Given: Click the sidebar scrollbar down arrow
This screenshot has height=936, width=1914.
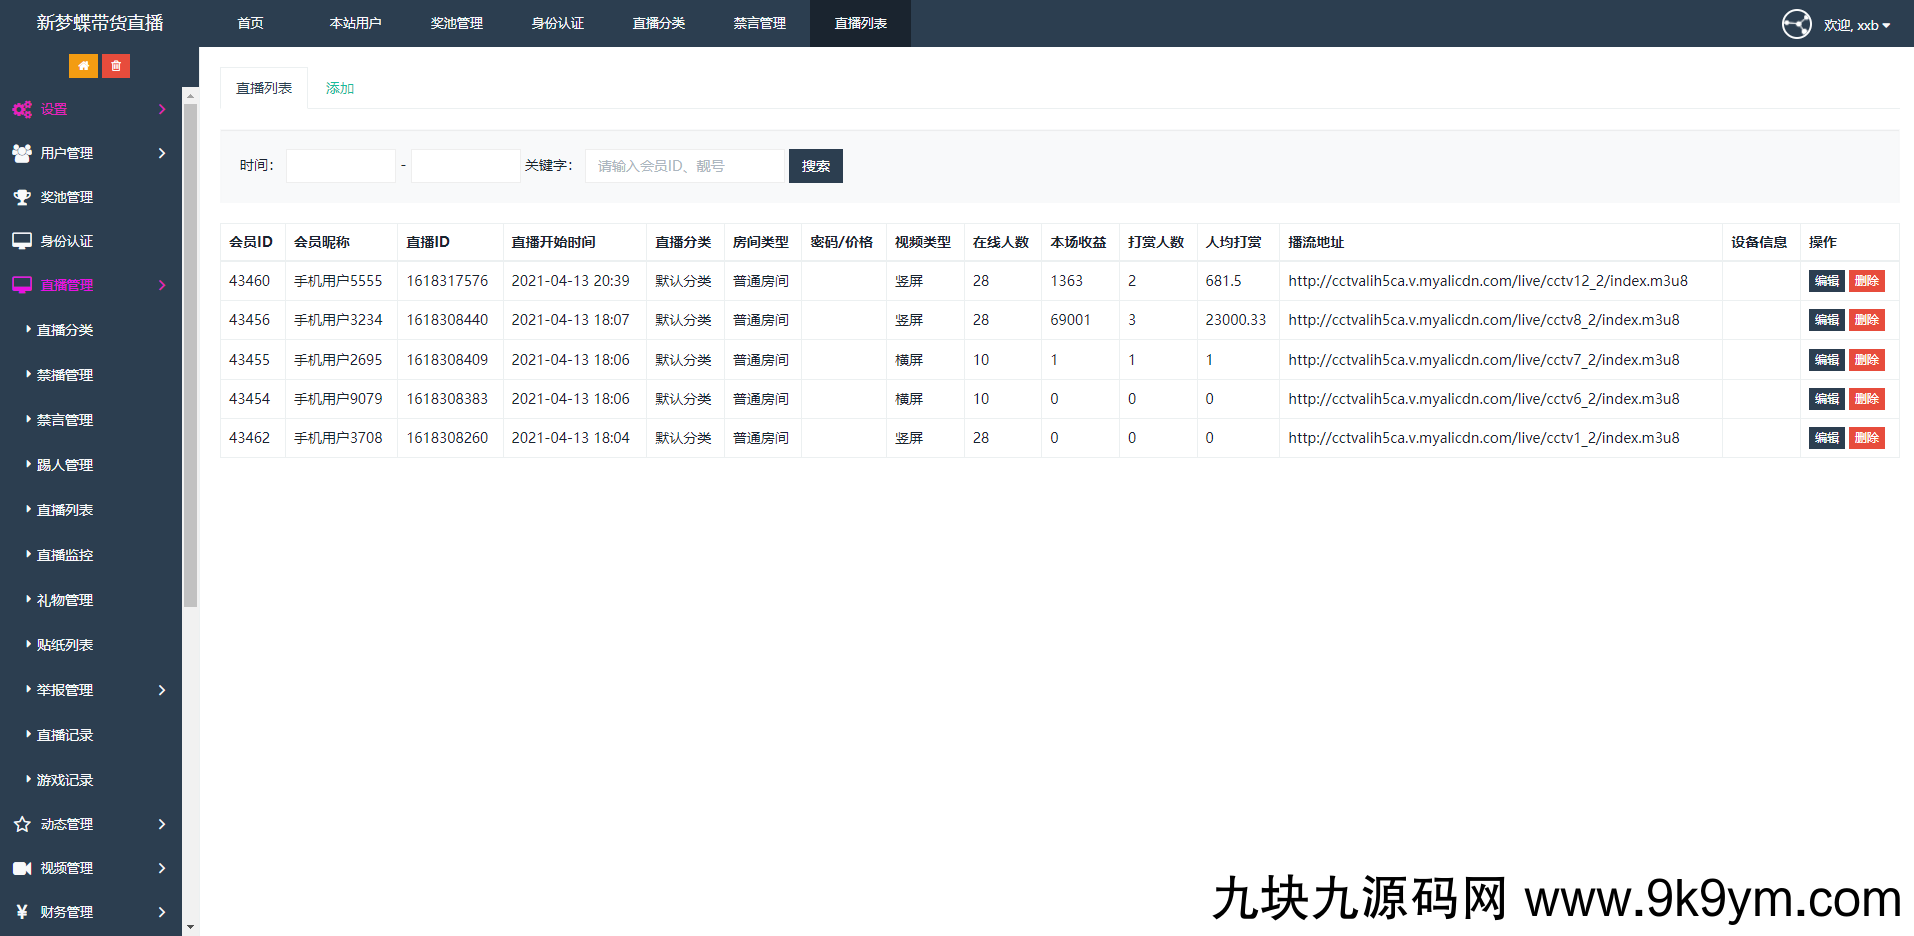Looking at the screenshot, I should point(190,927).
